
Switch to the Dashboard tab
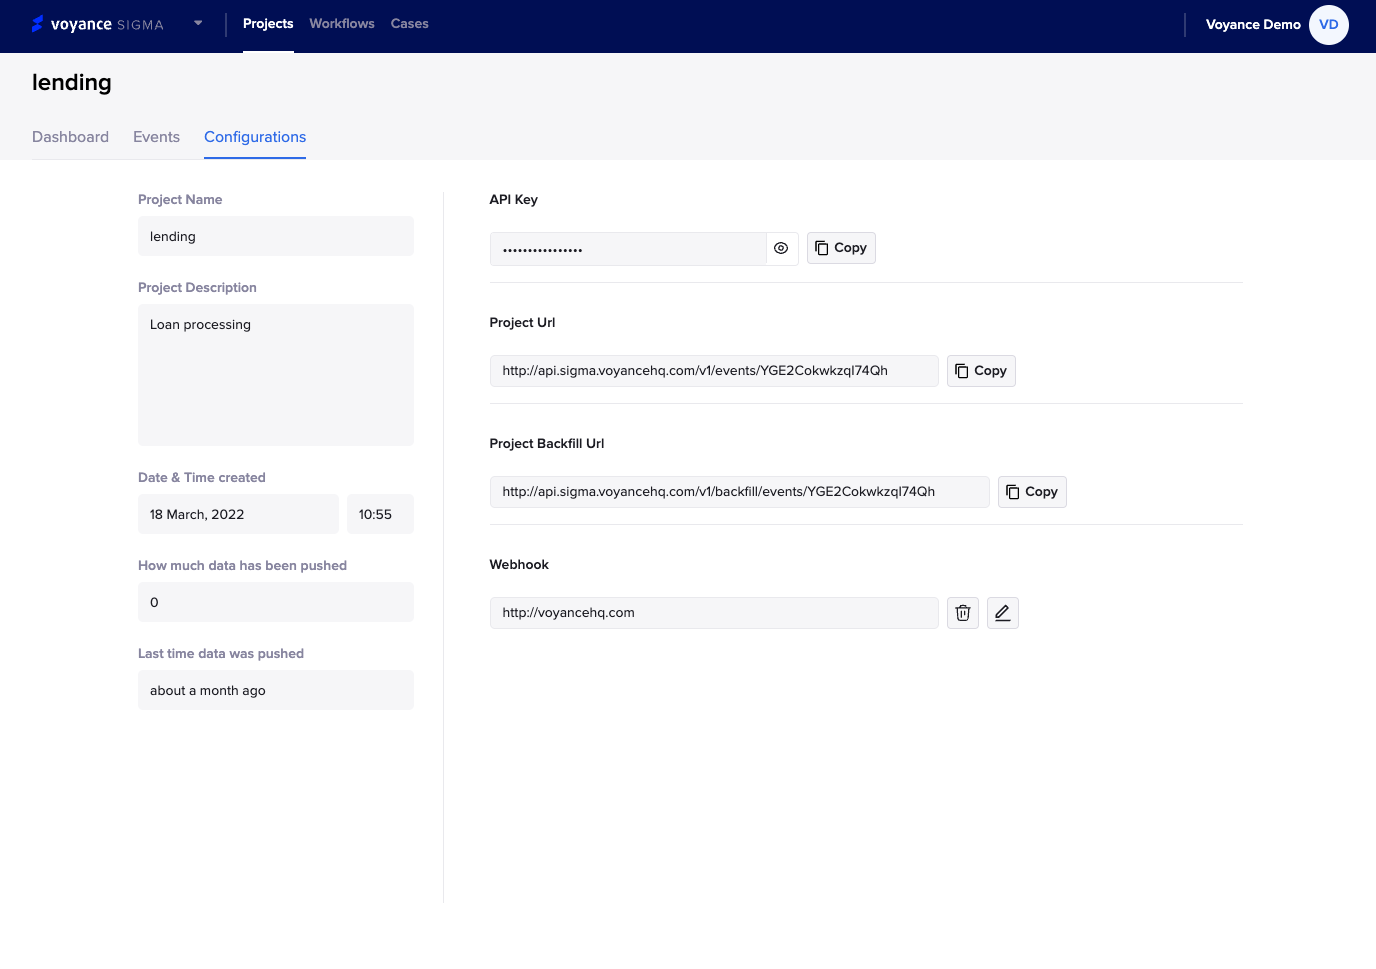tap(70, 137)
